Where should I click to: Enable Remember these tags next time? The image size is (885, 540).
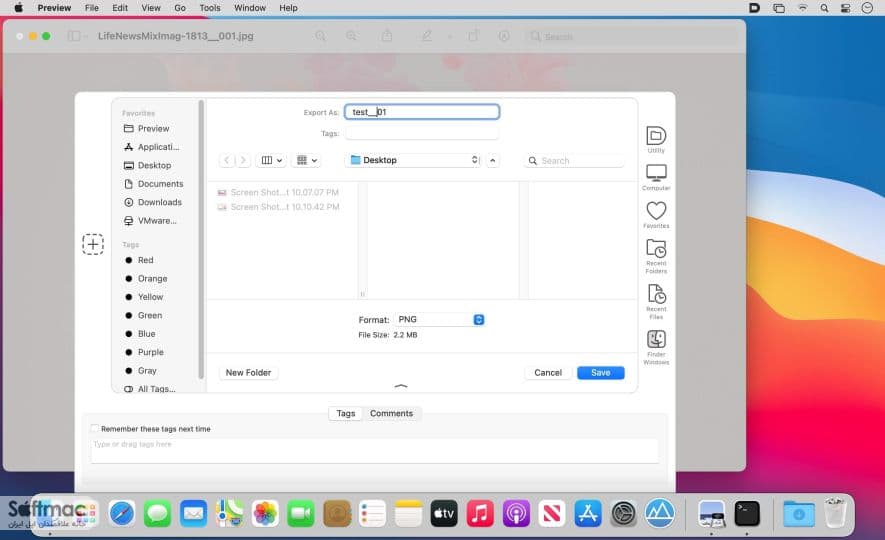click(x=95, y=429)
